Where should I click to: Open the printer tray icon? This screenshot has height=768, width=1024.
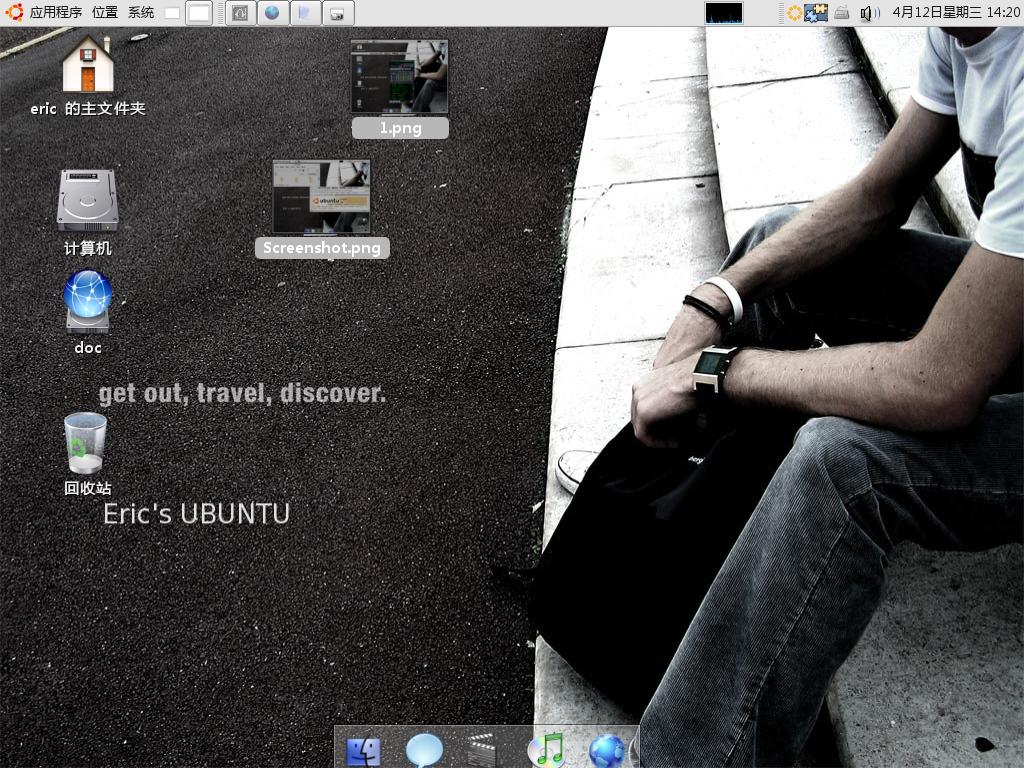pyautogui.click(x=842, y=13)
